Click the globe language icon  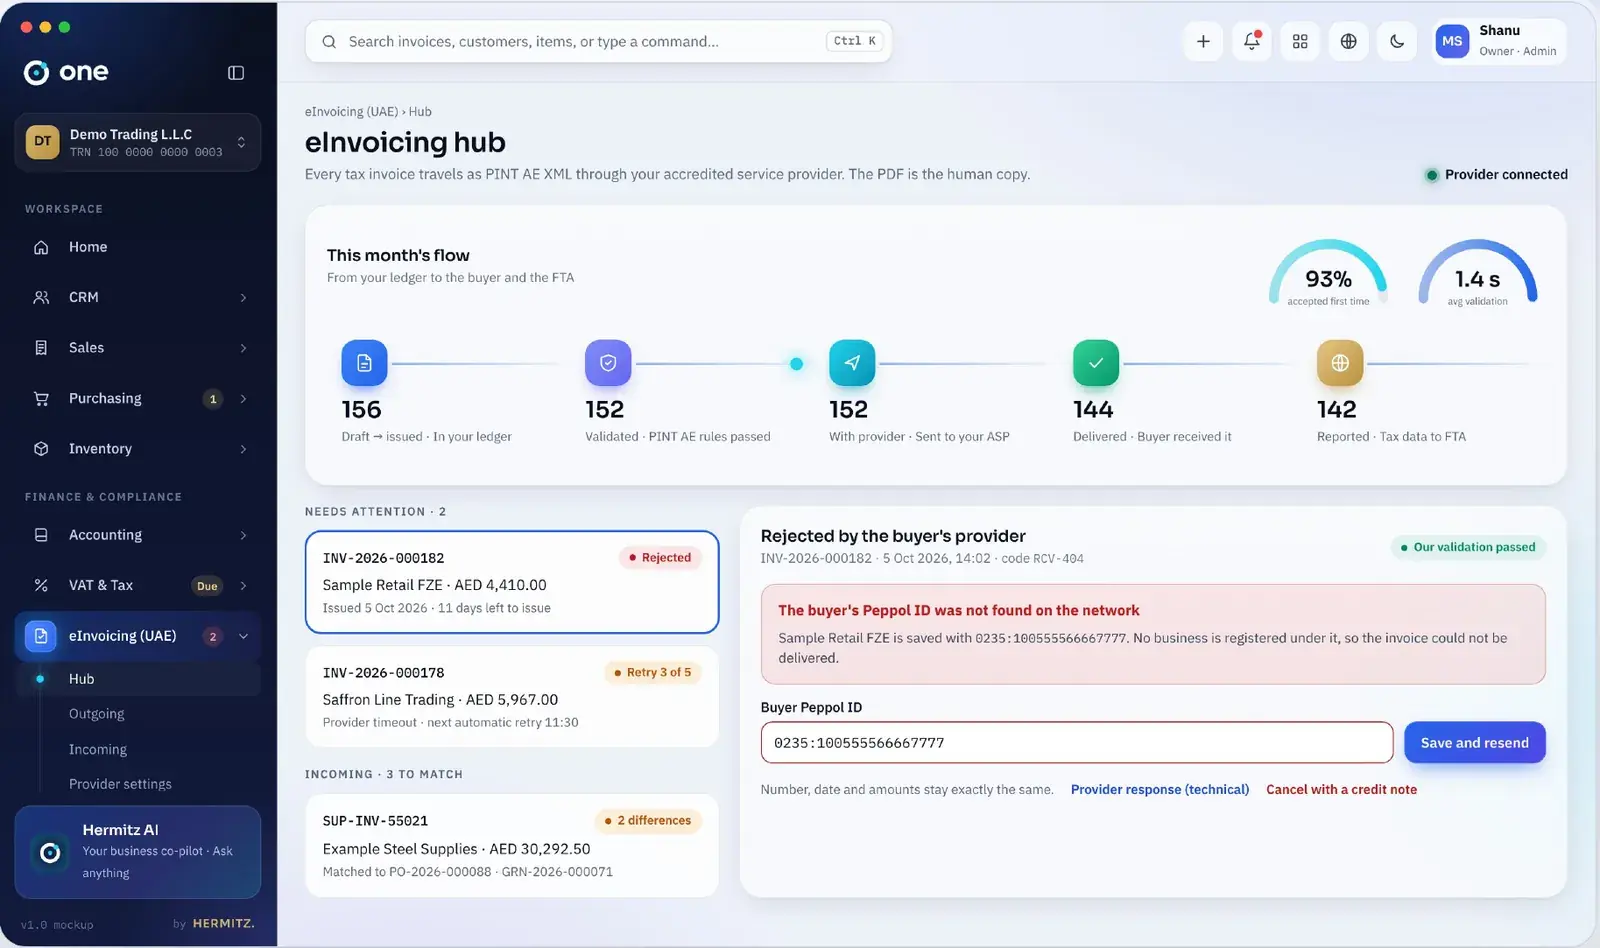(1348, 41)
